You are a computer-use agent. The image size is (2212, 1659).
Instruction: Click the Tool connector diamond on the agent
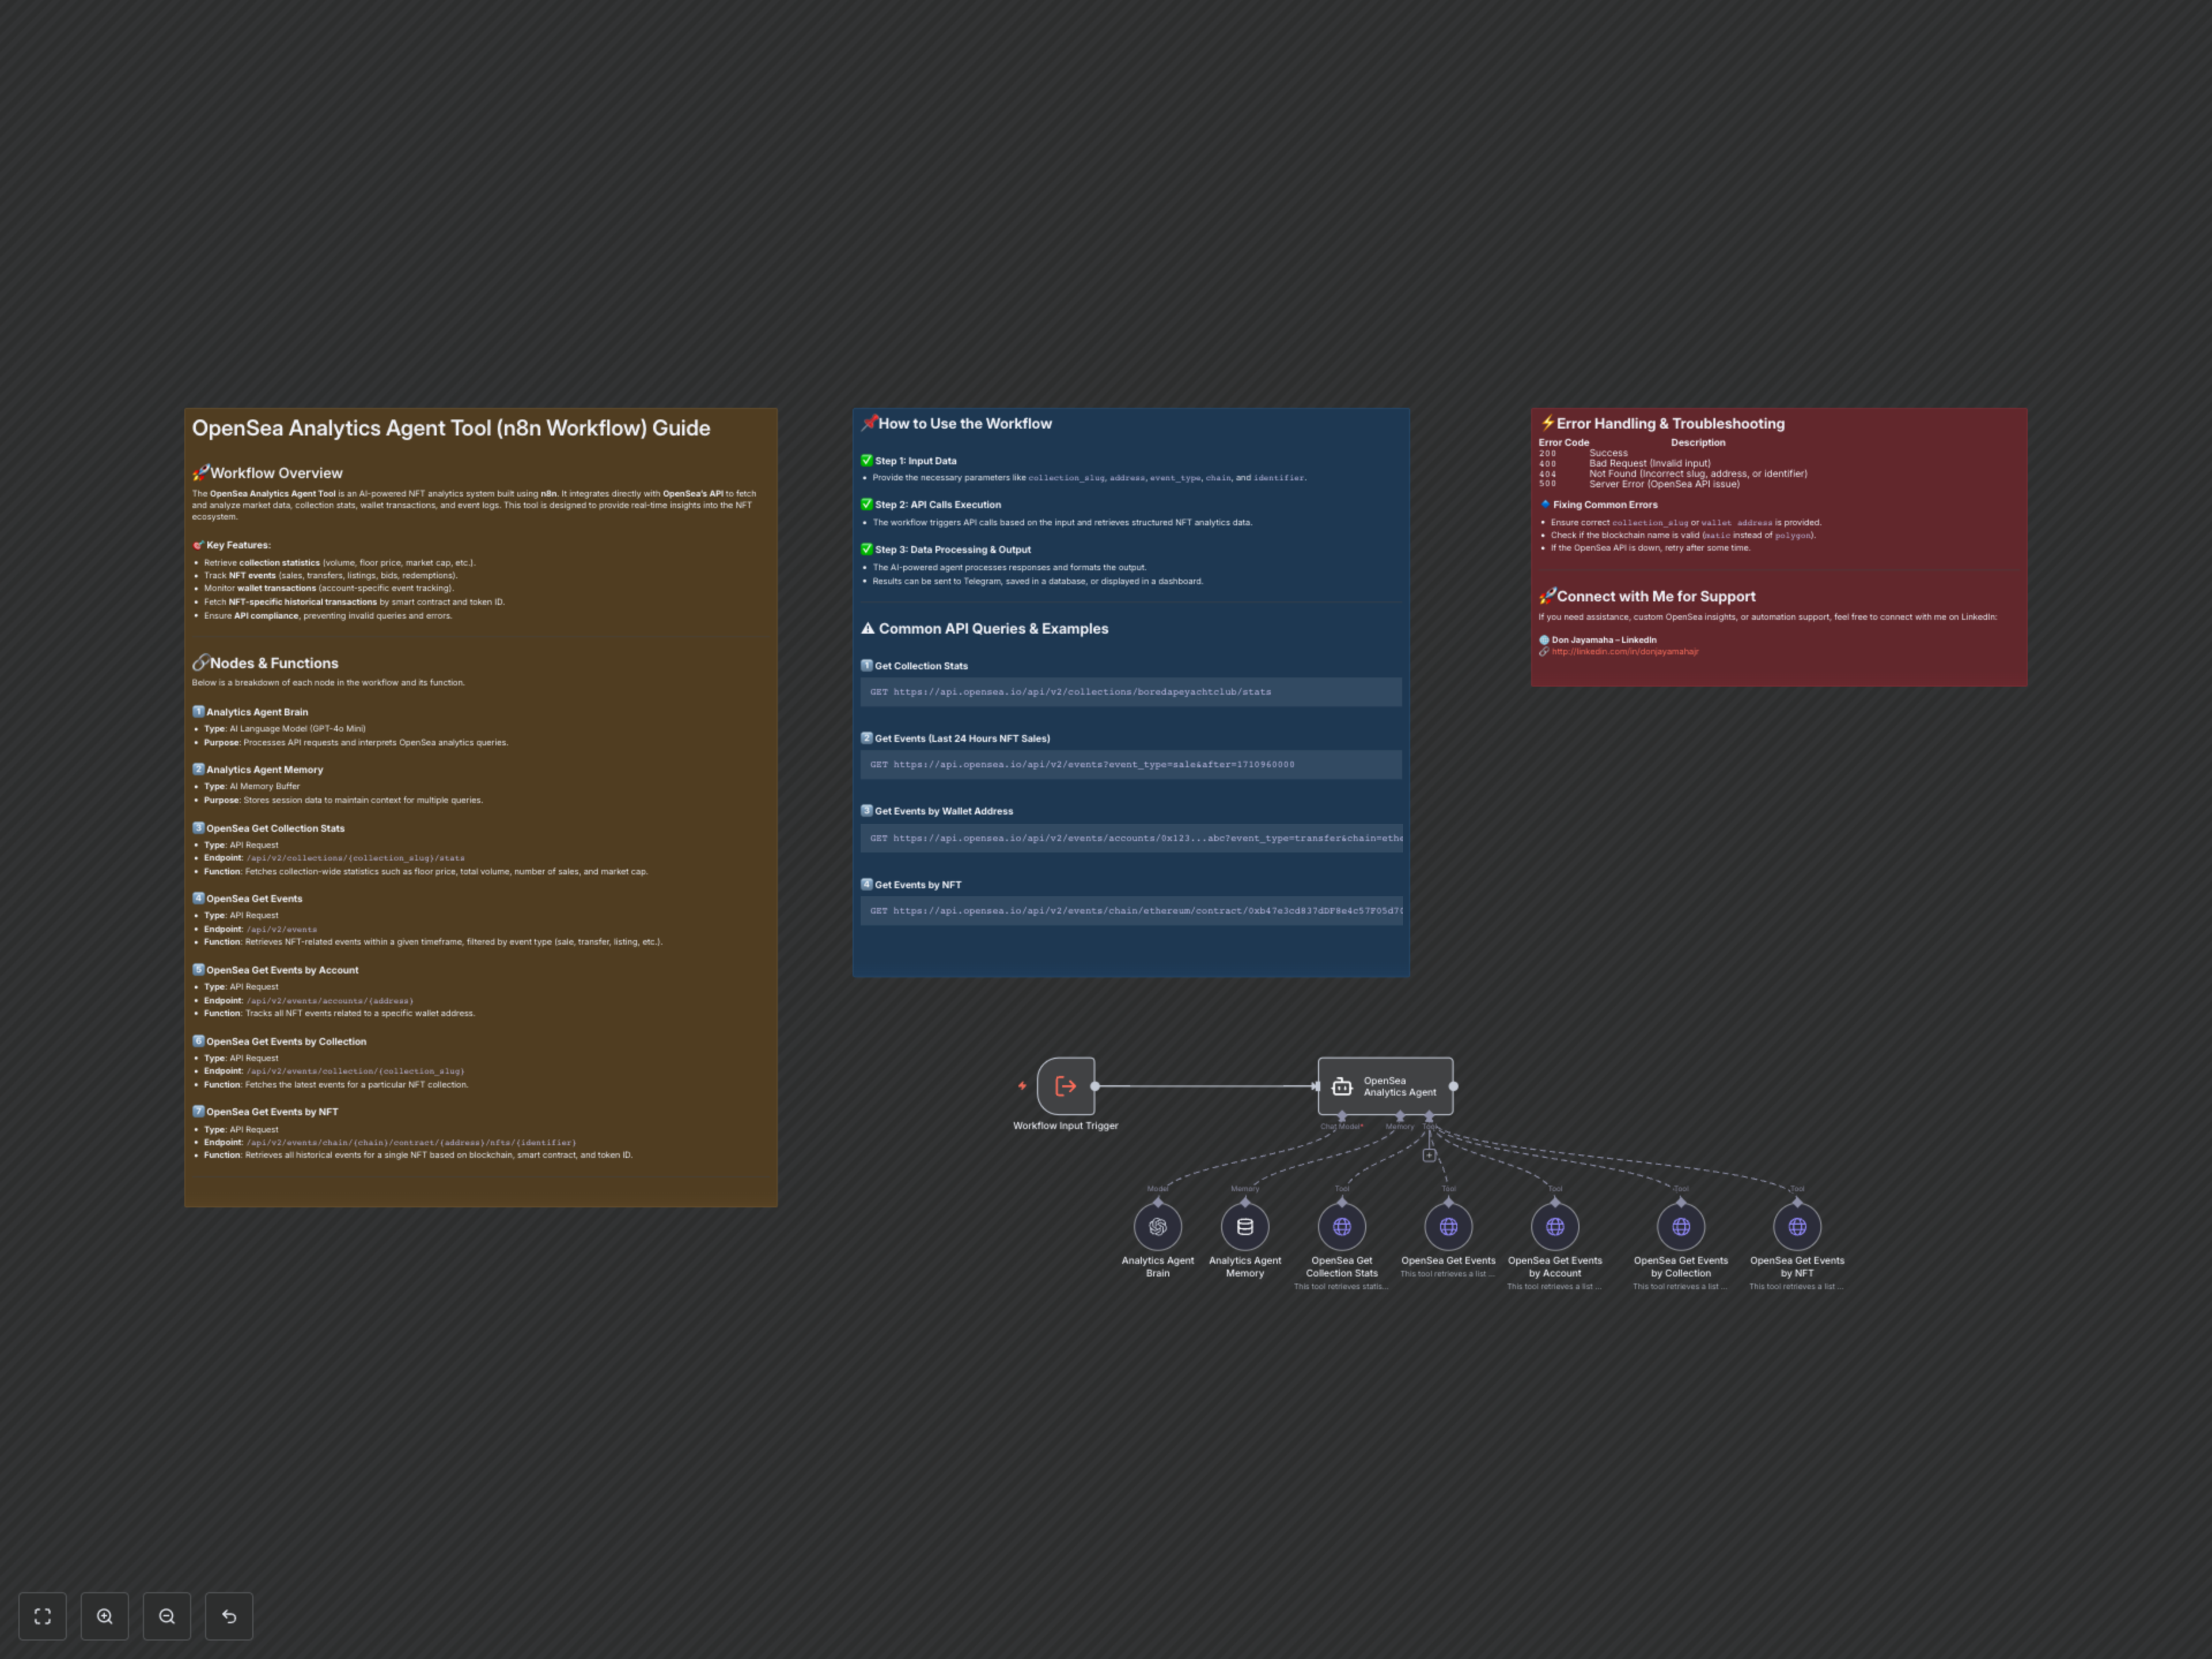pyautogui.click(x=1430, y=1115)
